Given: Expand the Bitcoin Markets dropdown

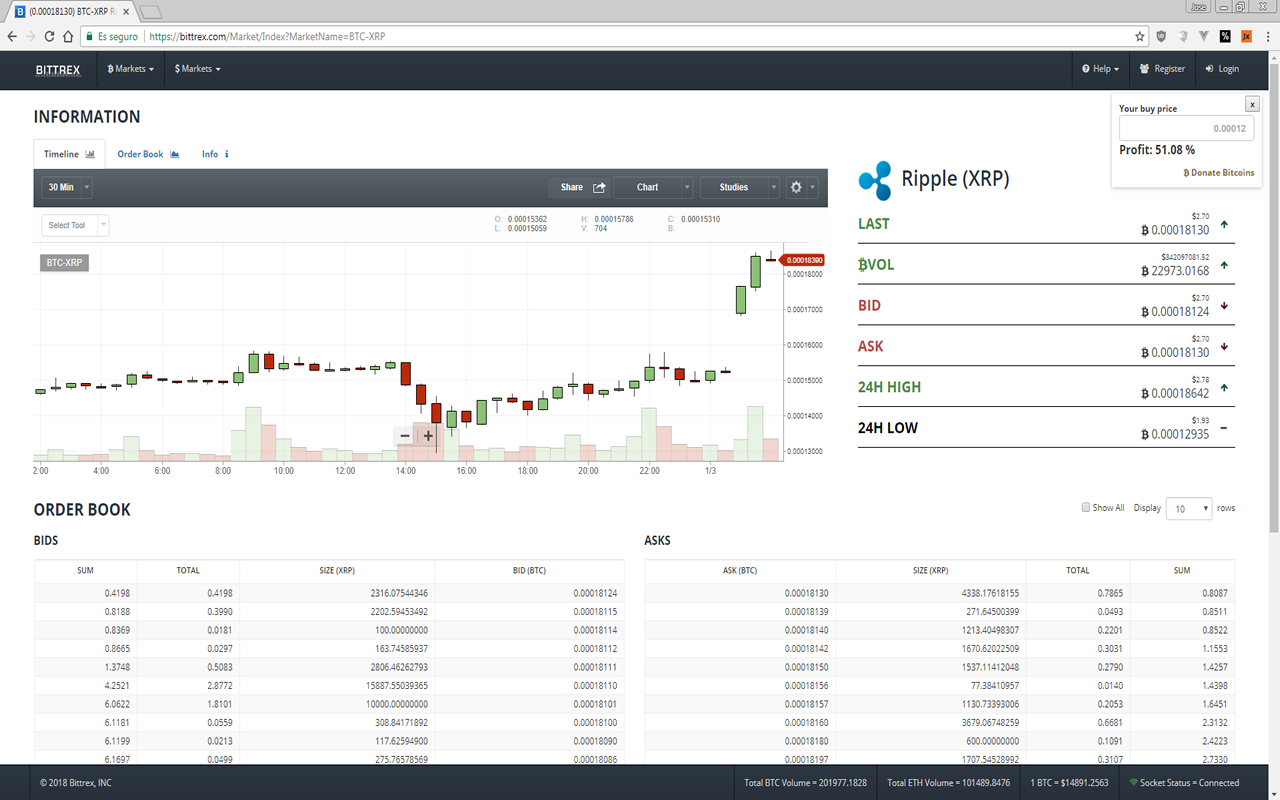Looking at the screenshot, I should [x=131, y=69].
